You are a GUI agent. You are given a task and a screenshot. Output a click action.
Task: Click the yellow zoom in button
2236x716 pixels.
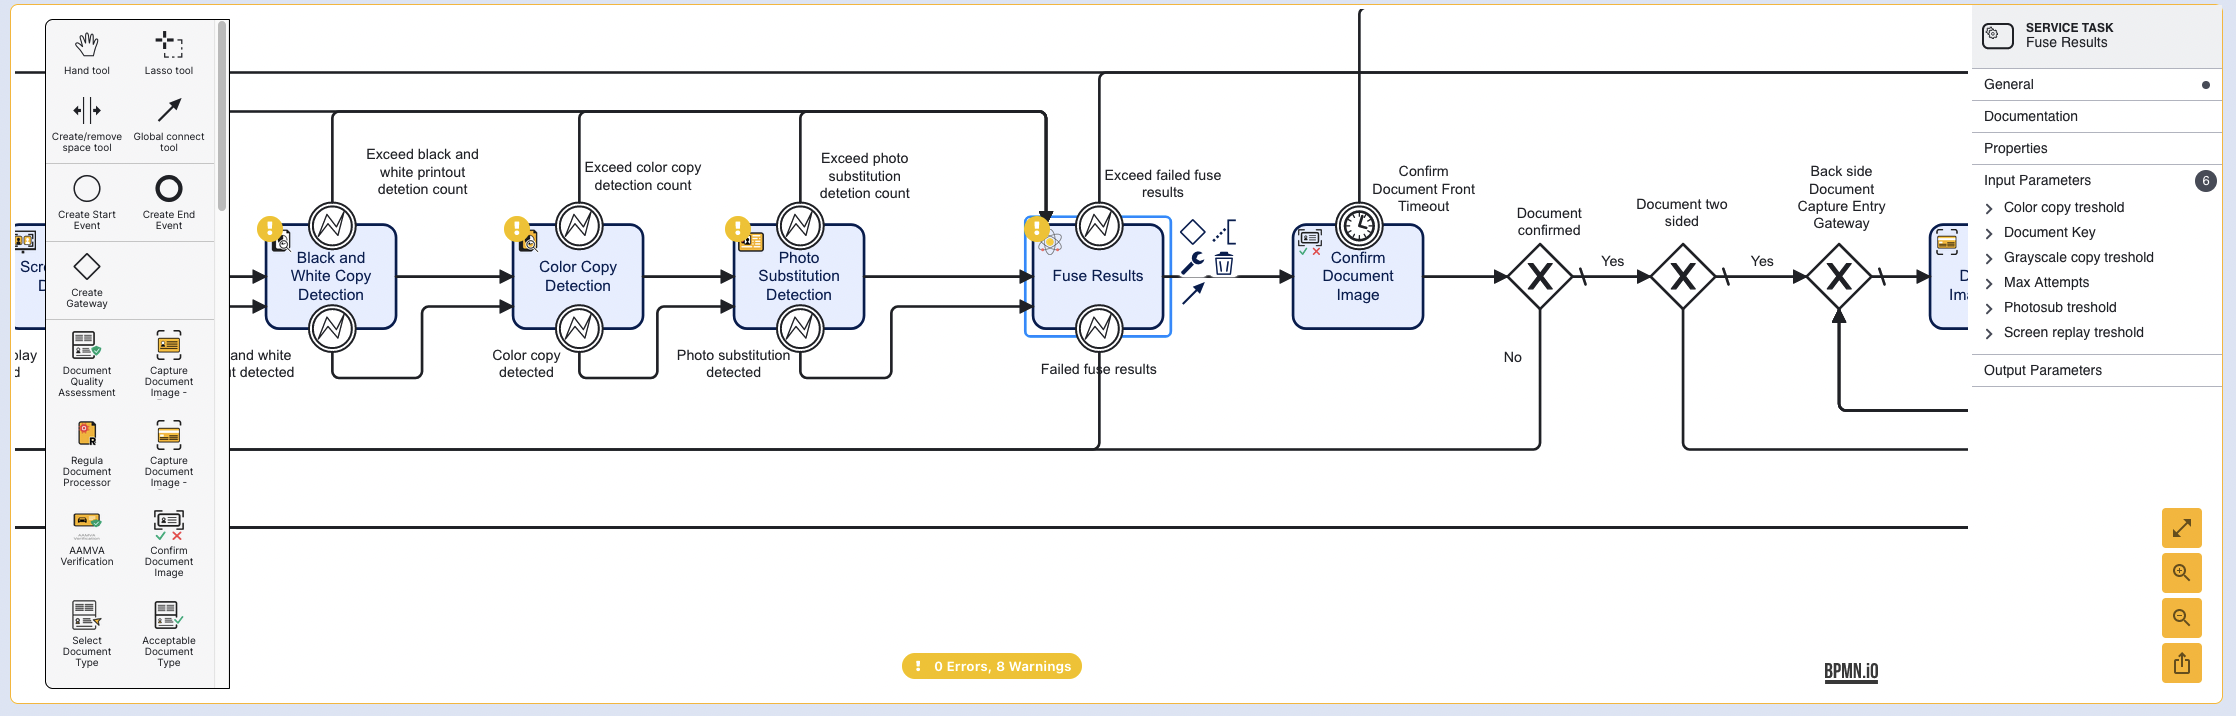(2181, 573)
